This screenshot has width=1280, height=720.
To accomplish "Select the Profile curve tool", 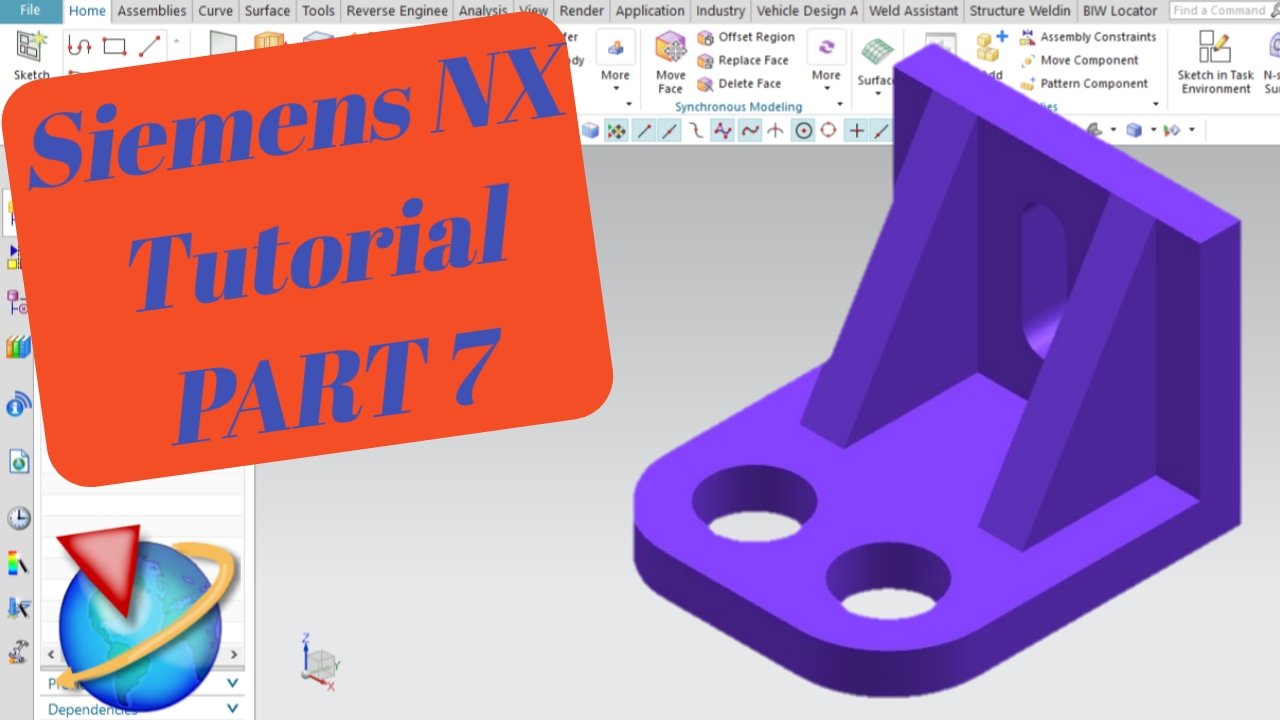I will (x=80, y=46).
